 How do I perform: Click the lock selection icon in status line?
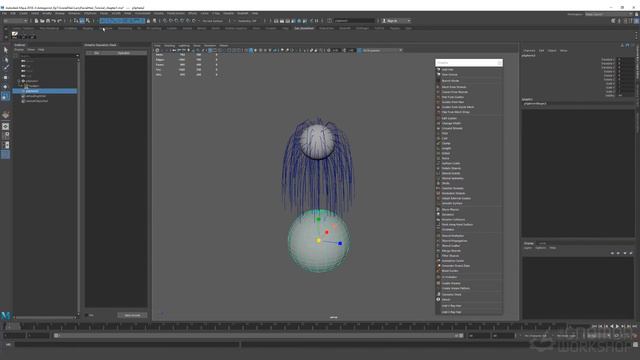click(148, 20)
